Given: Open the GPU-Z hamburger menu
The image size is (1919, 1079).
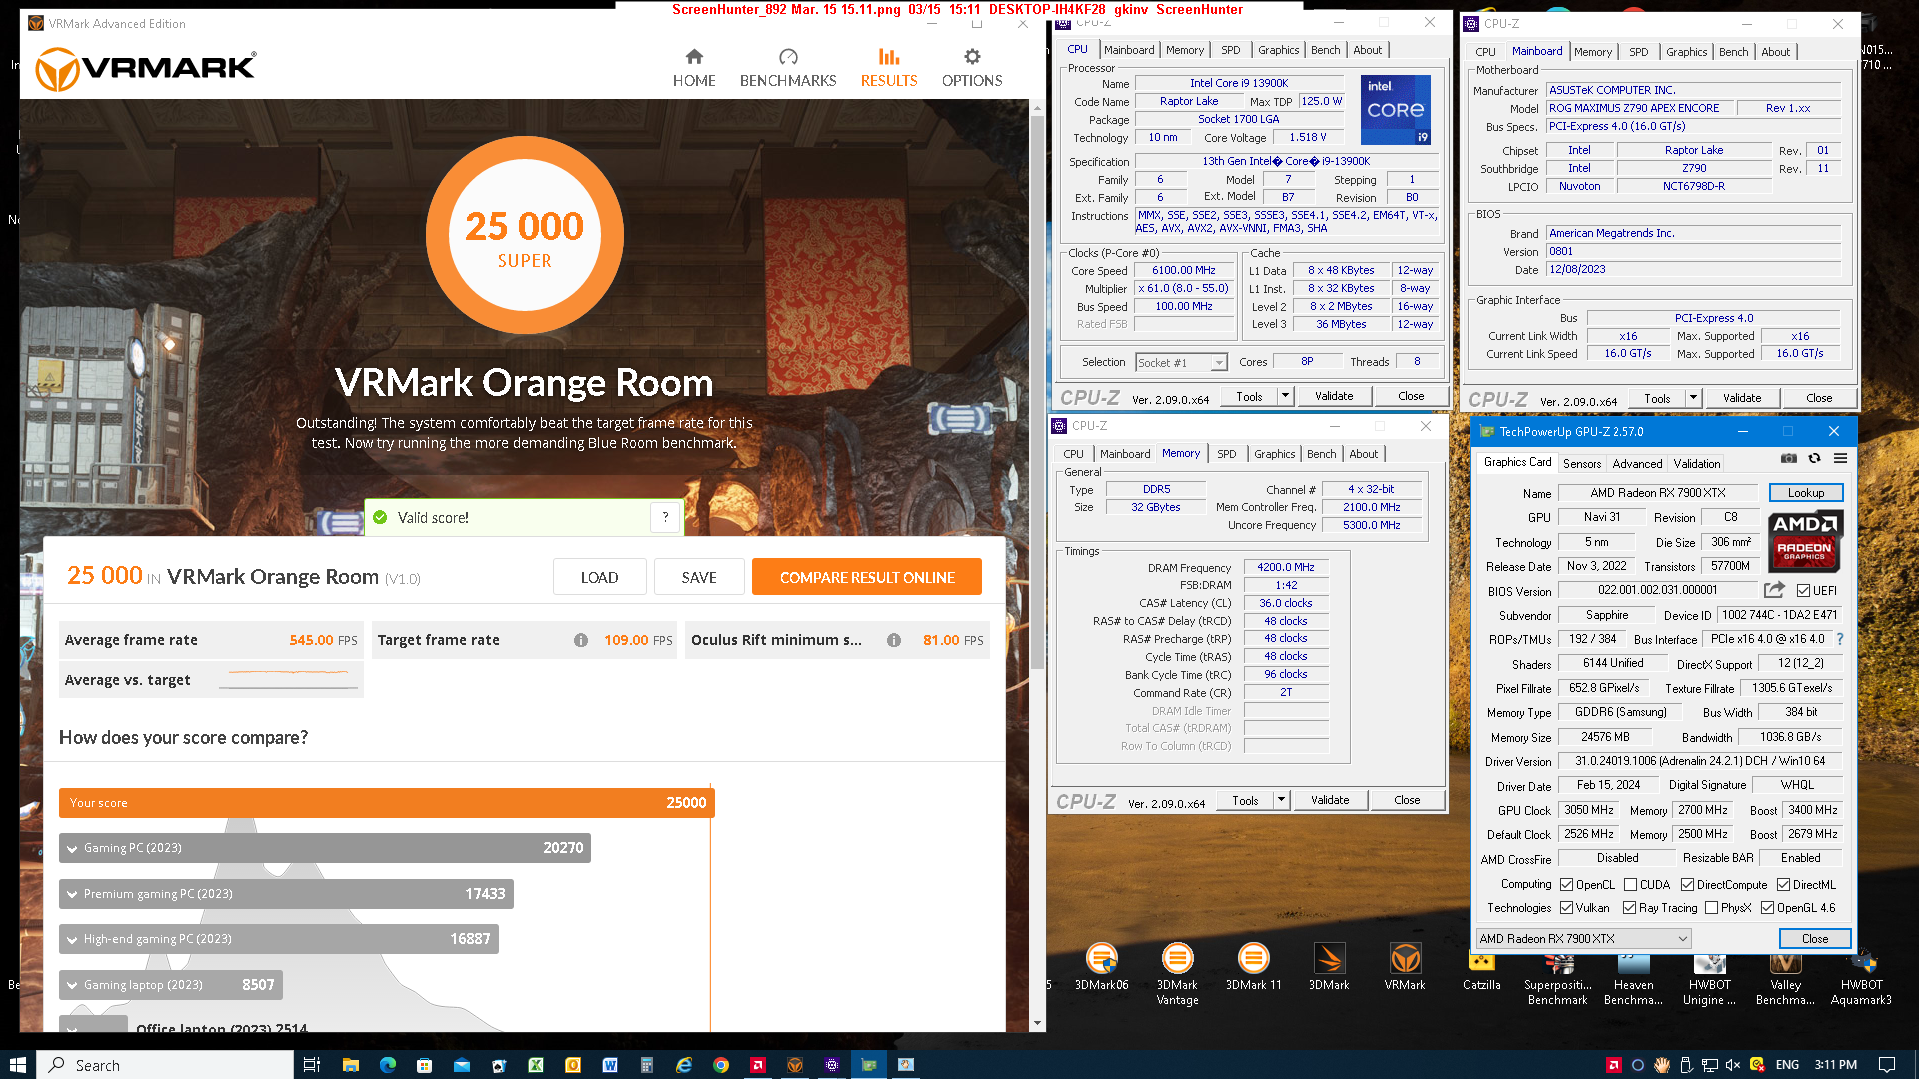Looking at the screenshot, I should [1840, 458].
